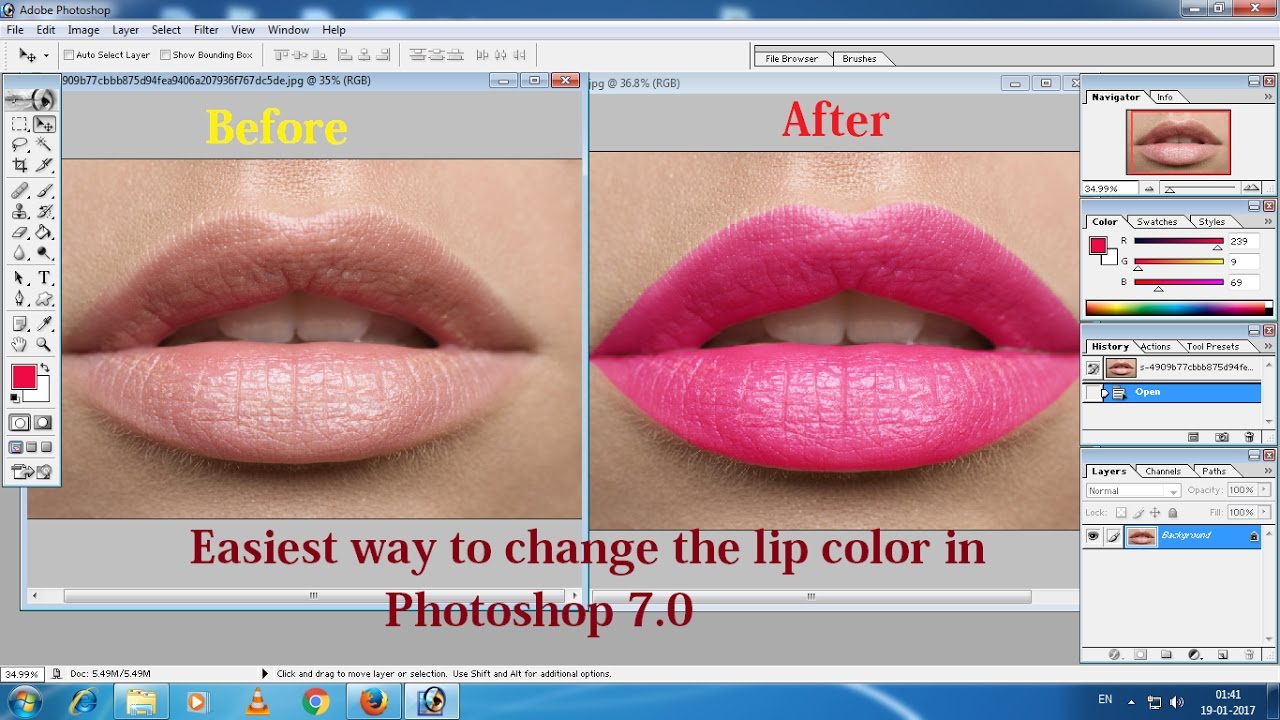Toggle lock all checkbox
1280x720 pixels.
tap(1173, 512)
